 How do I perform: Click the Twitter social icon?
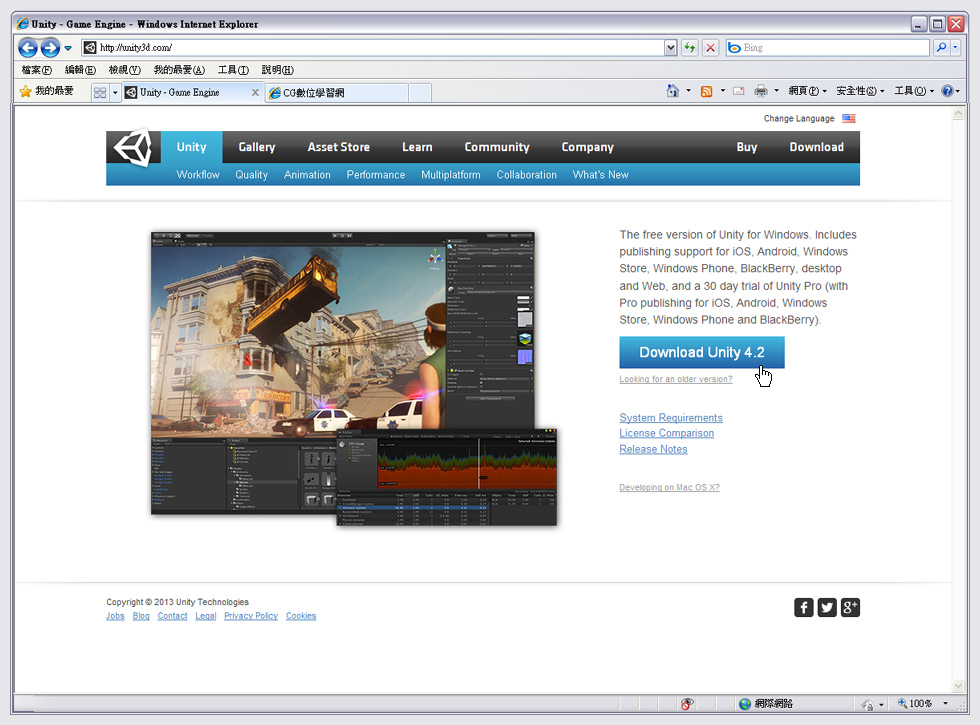827,608
